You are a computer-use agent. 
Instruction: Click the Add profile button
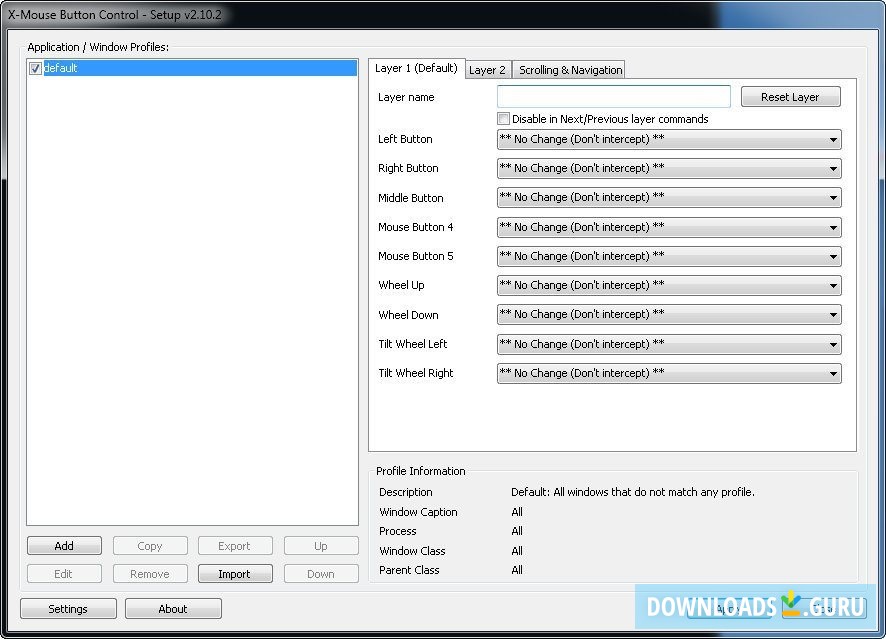click(x=64, y=546)
